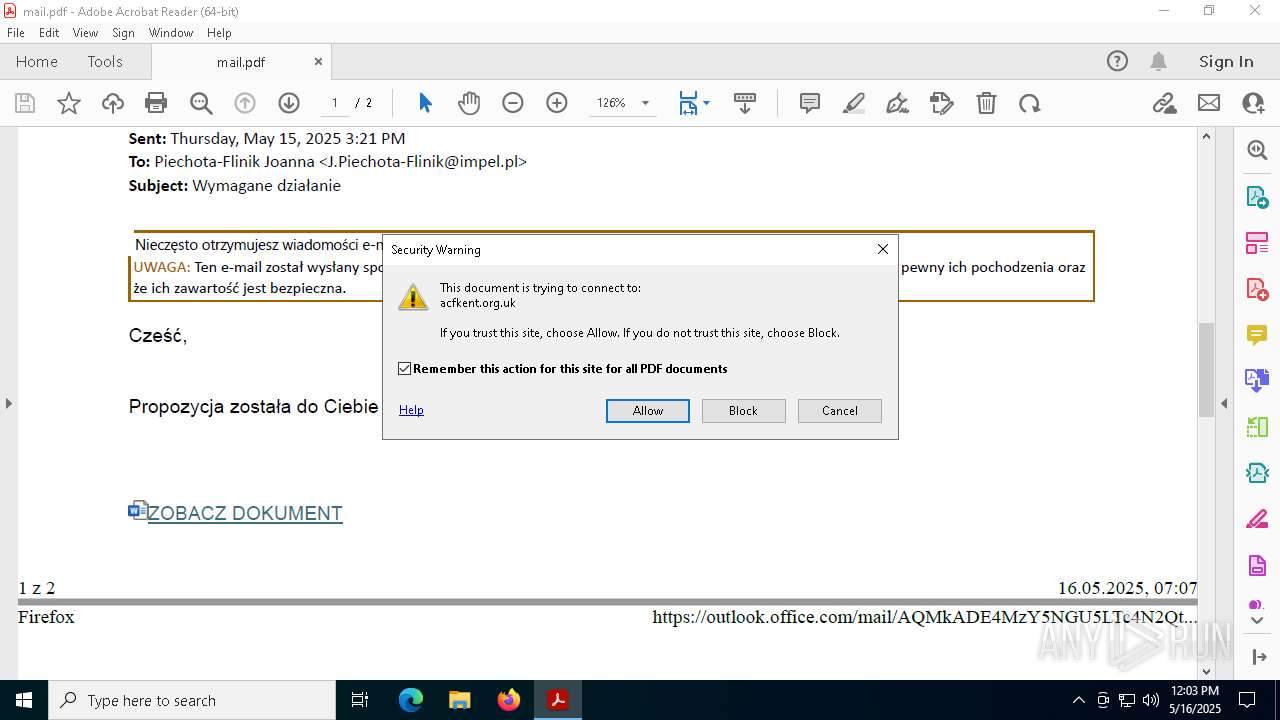This screenshot has height=720, width=1280.
Task: Open the Create PDF sidebar tool
Action: click(x=1257, y=289)
